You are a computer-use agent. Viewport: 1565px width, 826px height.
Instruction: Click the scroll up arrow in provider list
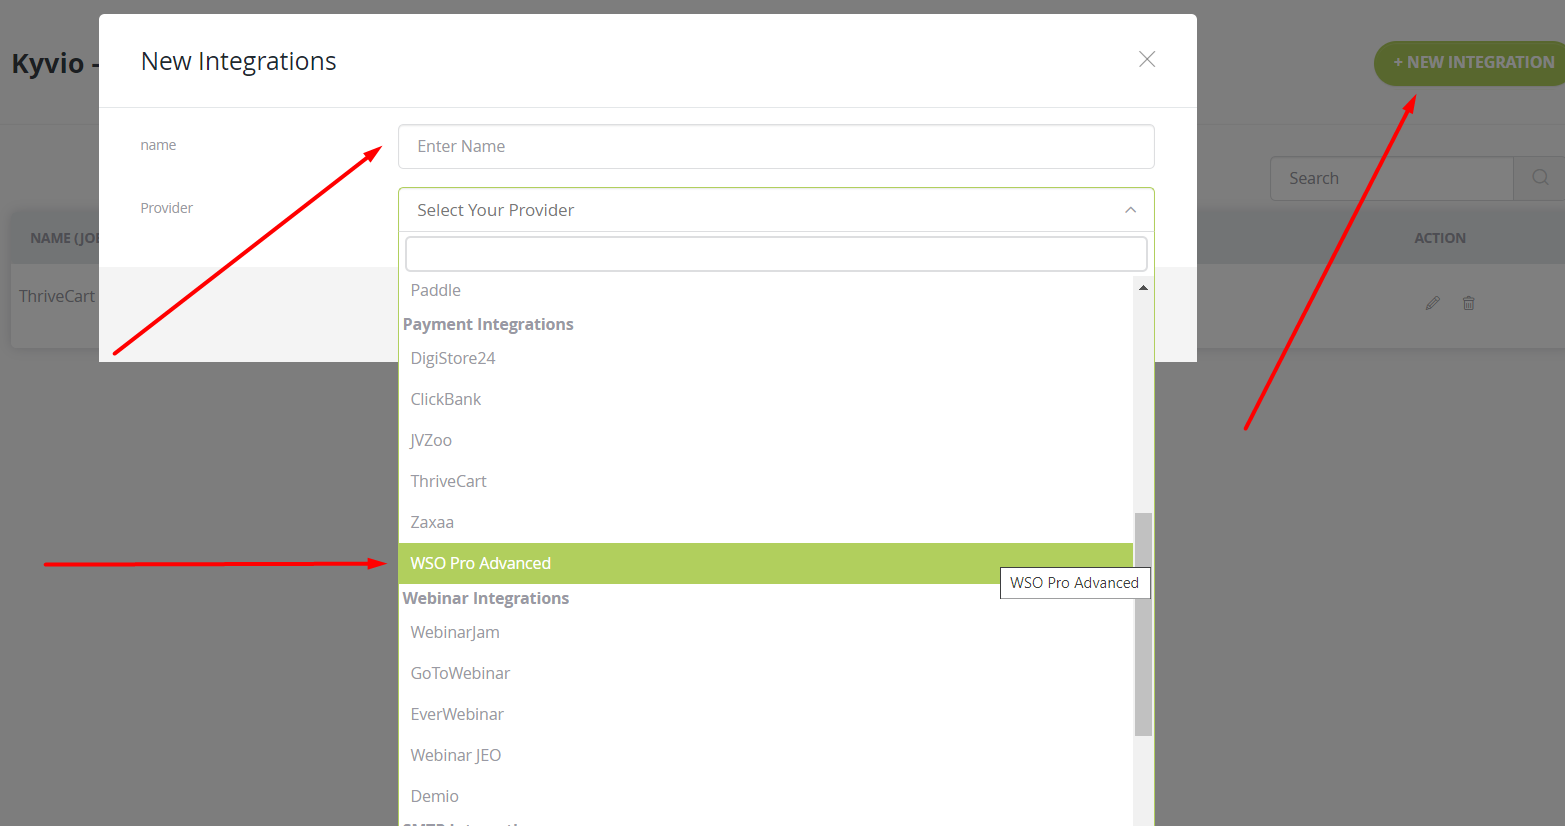click(x=1143, y=288)
